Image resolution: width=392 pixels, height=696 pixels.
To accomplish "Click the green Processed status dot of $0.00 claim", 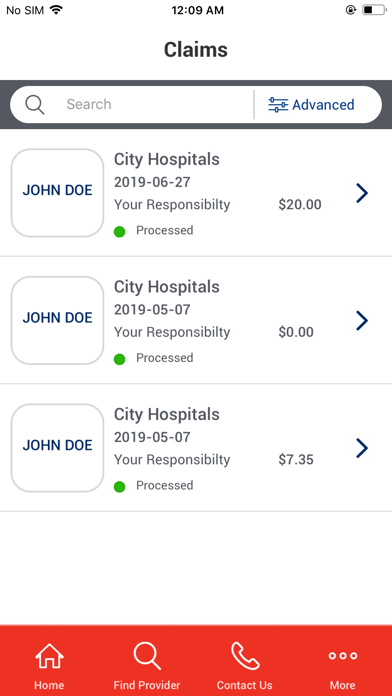I will [x=119, y=359].
